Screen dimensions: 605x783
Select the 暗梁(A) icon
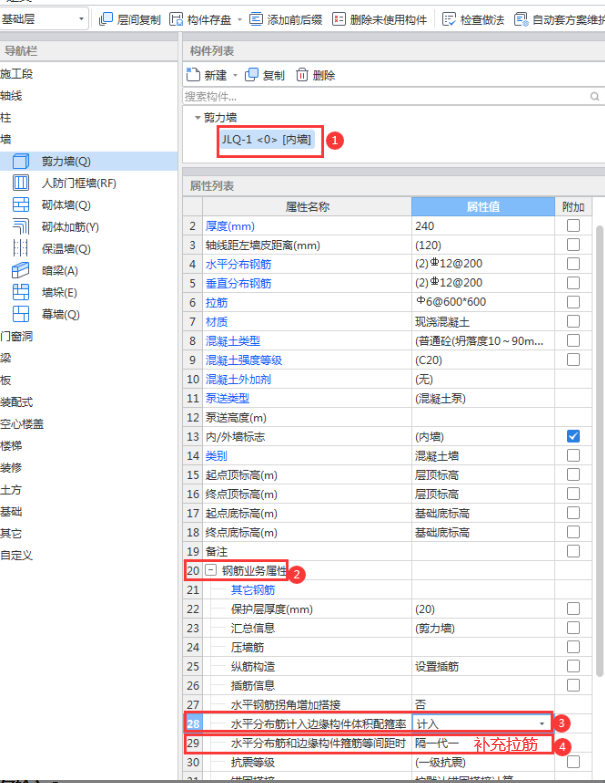[20, 270]
